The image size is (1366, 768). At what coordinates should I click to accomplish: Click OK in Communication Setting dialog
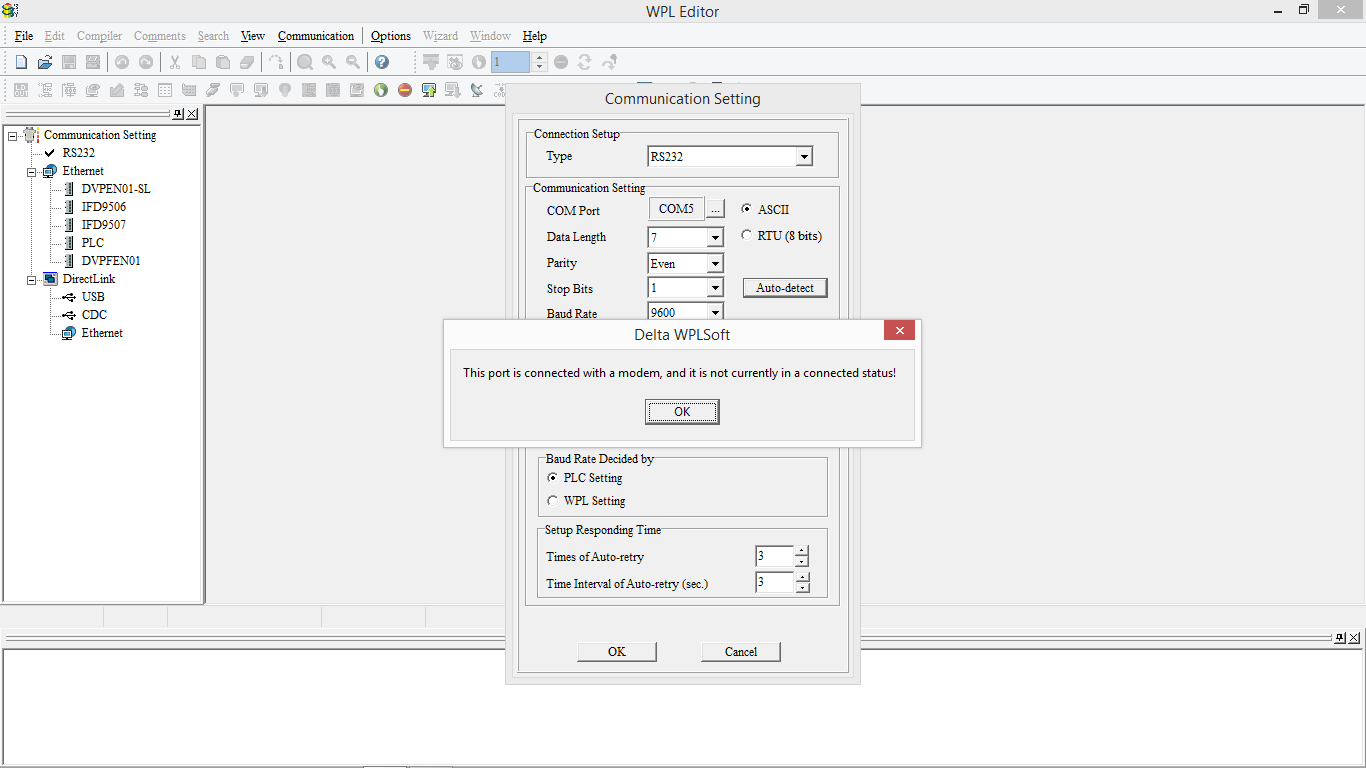click(x=617, y=652)
